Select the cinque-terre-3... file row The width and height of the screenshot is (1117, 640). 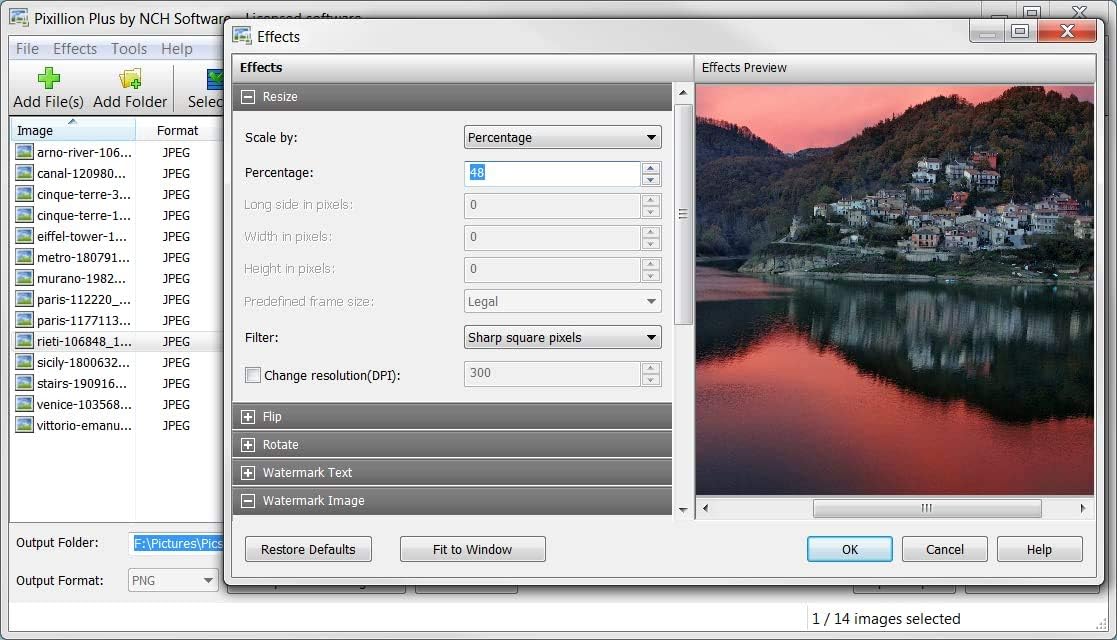(118, 195)
